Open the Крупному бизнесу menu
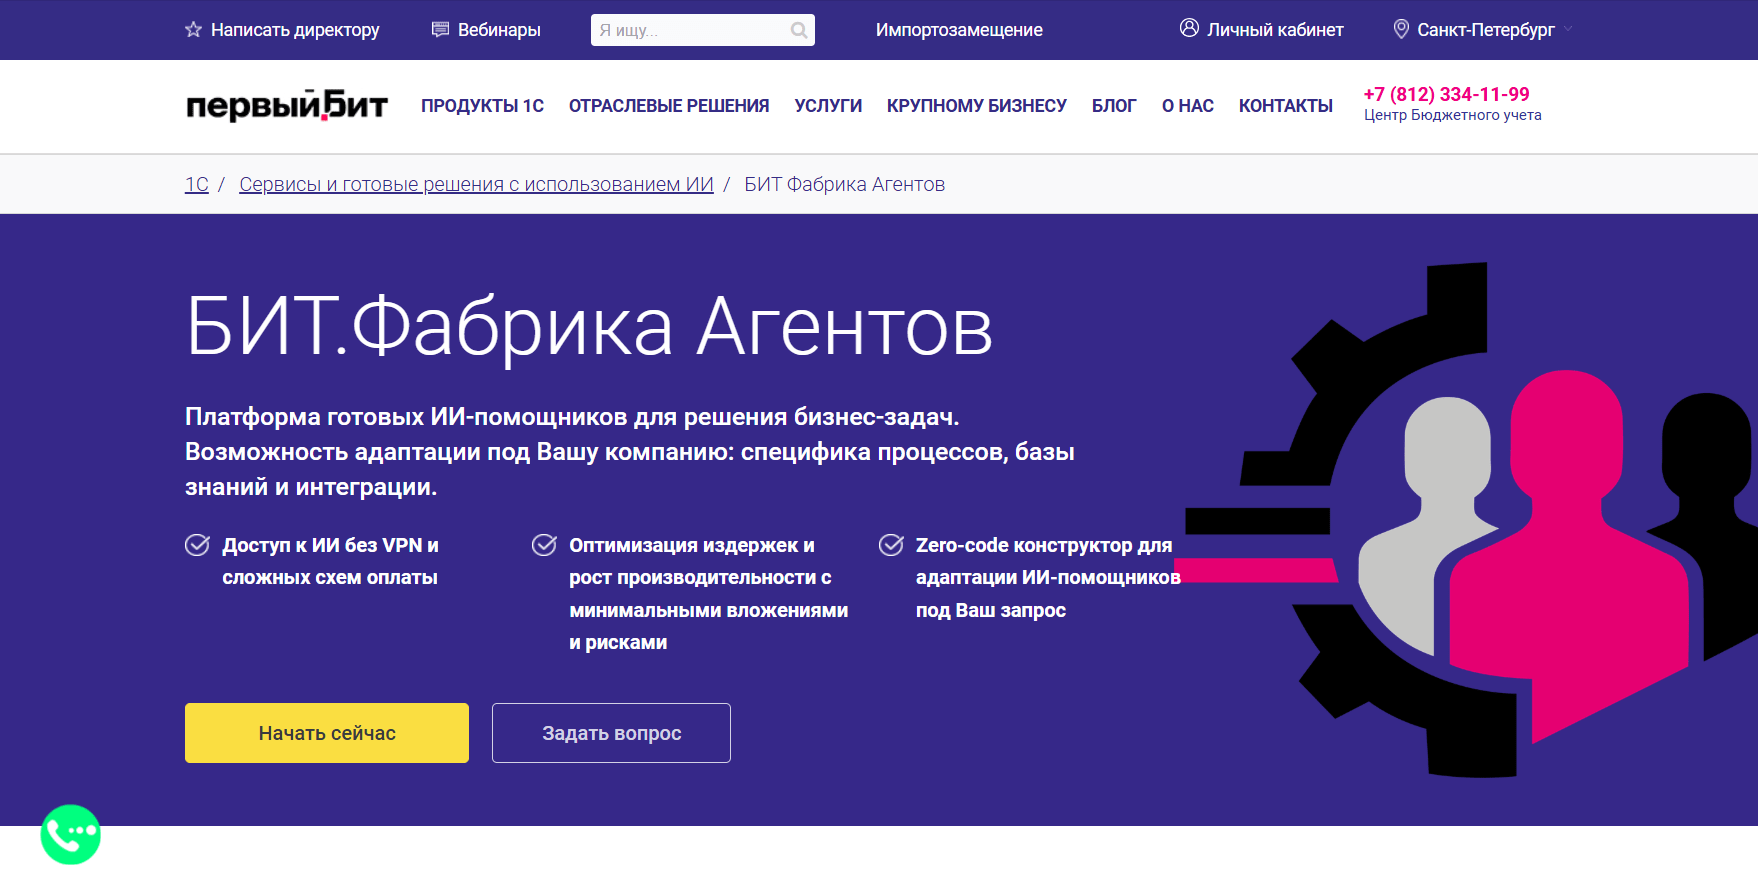This screenshot has height=885, width=1758. pos(977,106)
